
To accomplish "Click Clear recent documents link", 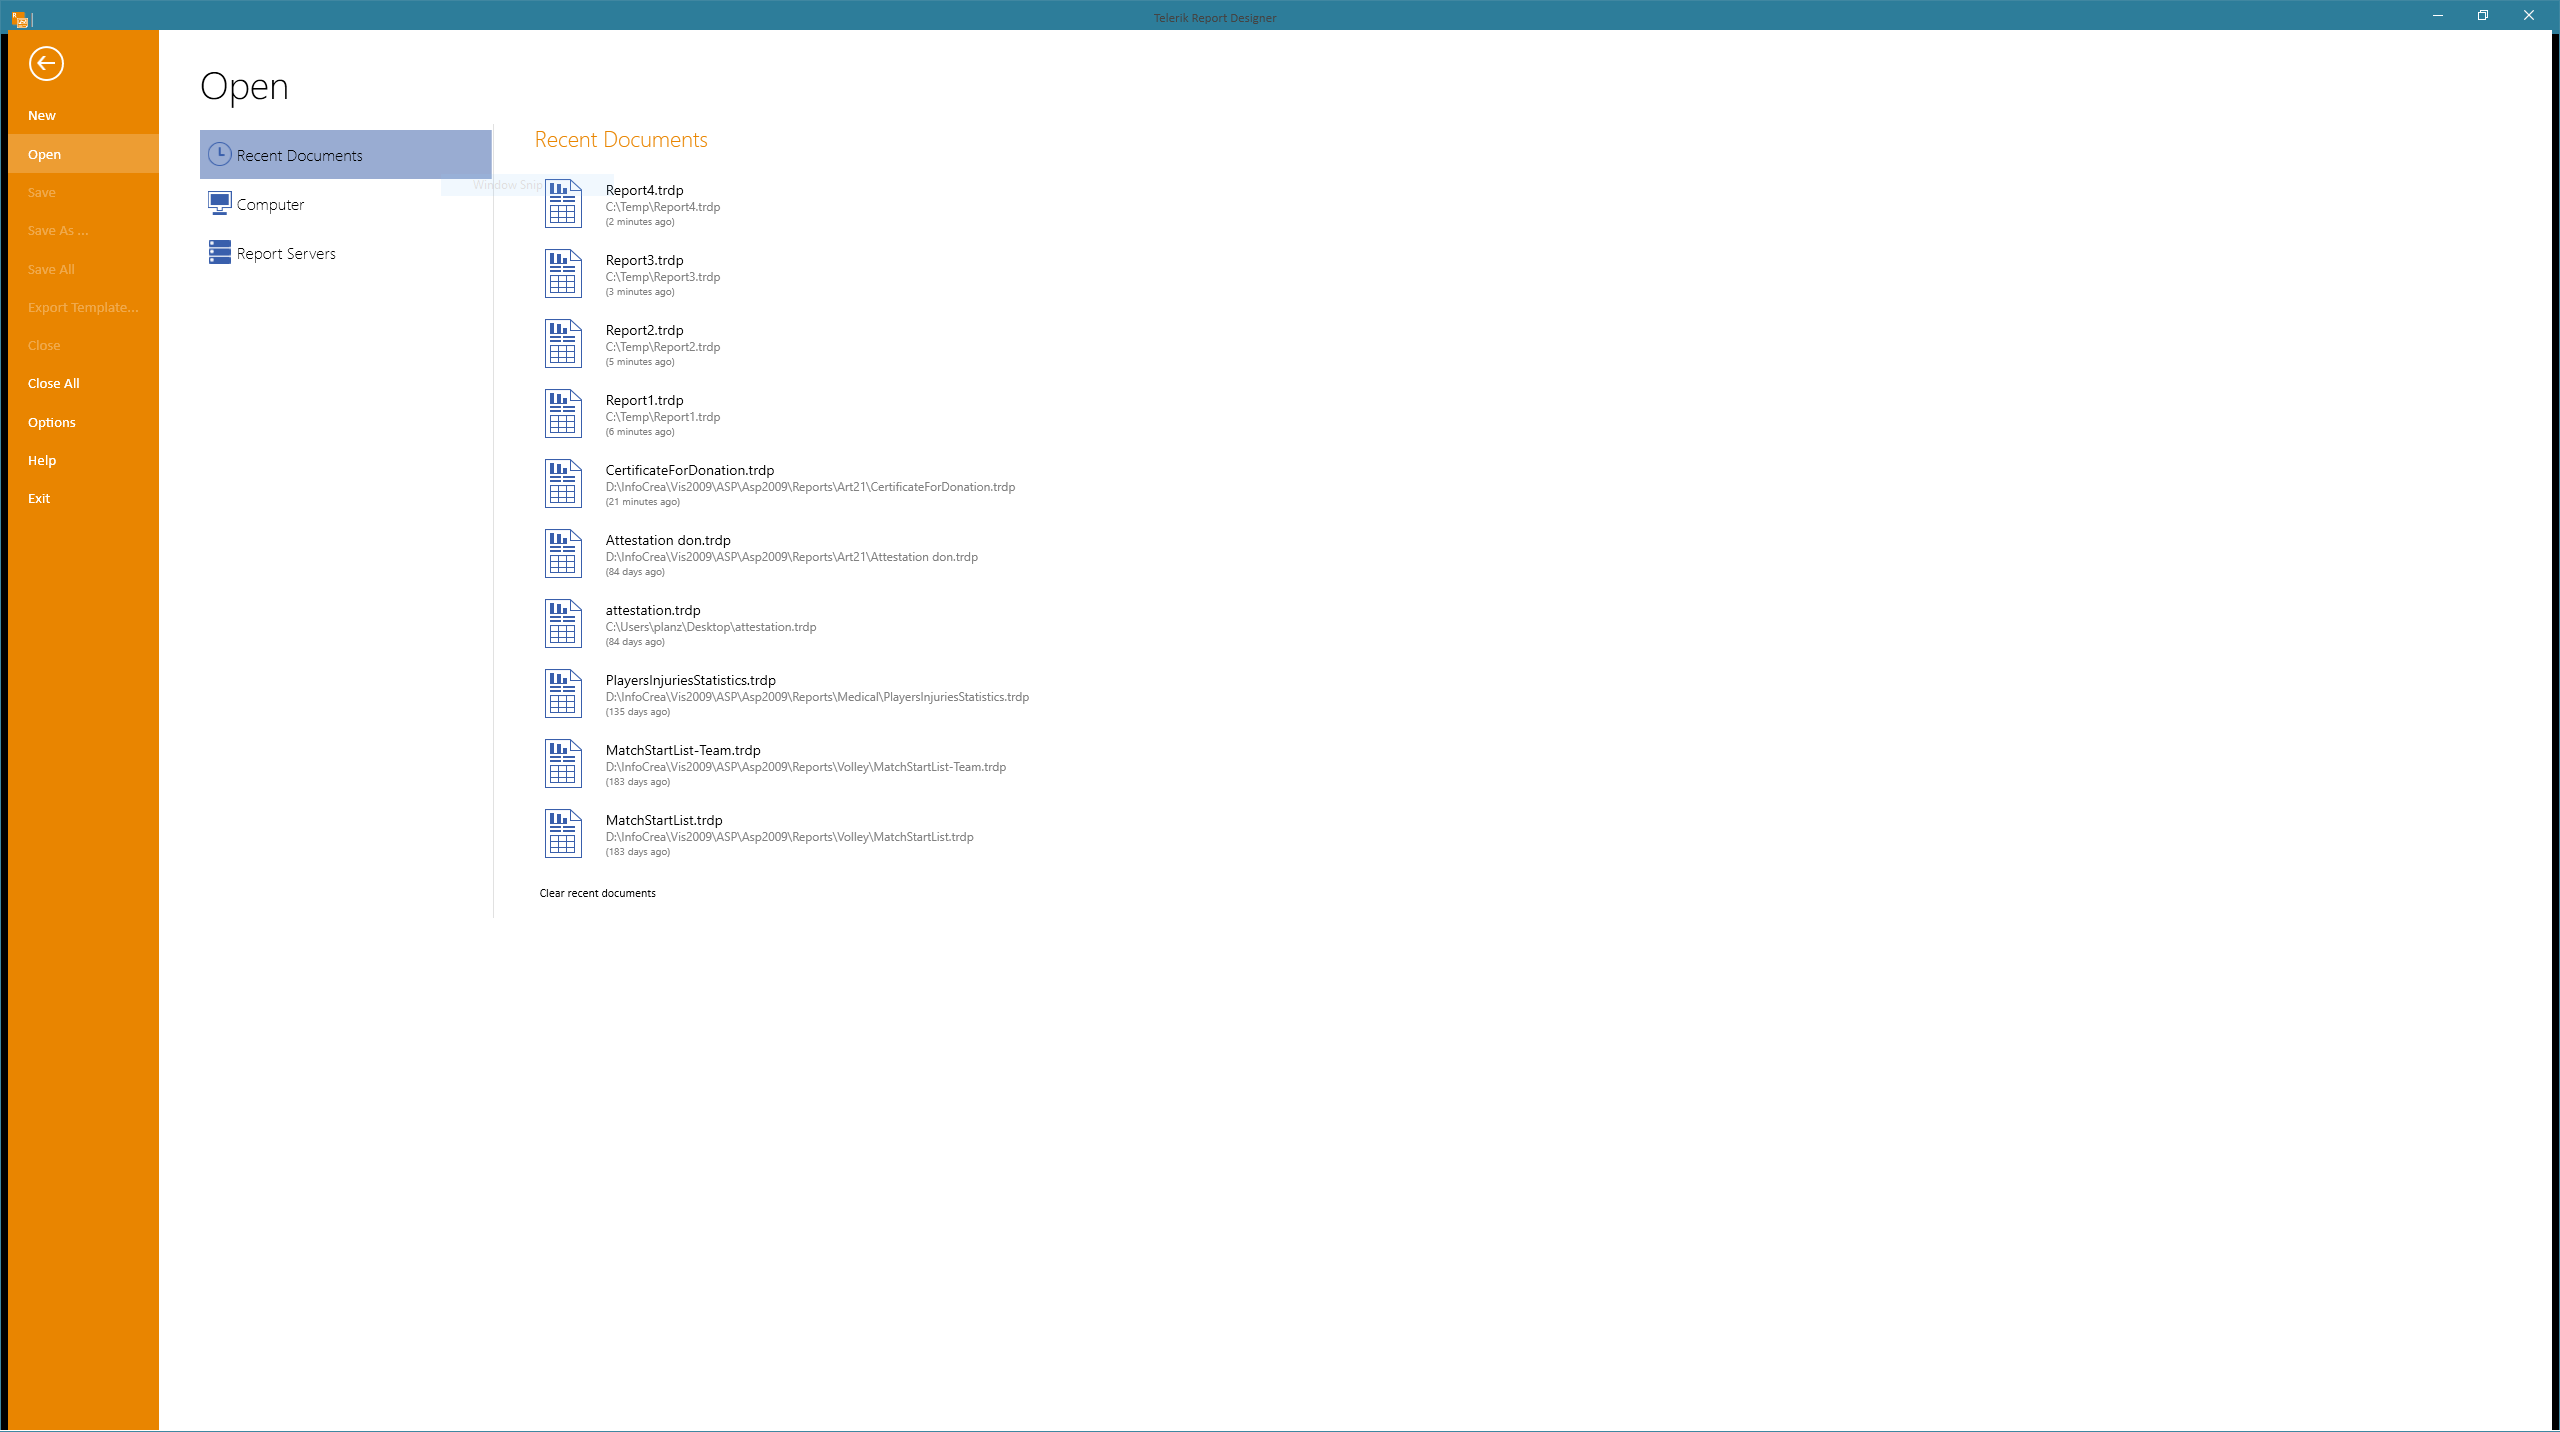I will tap(597, 893).
